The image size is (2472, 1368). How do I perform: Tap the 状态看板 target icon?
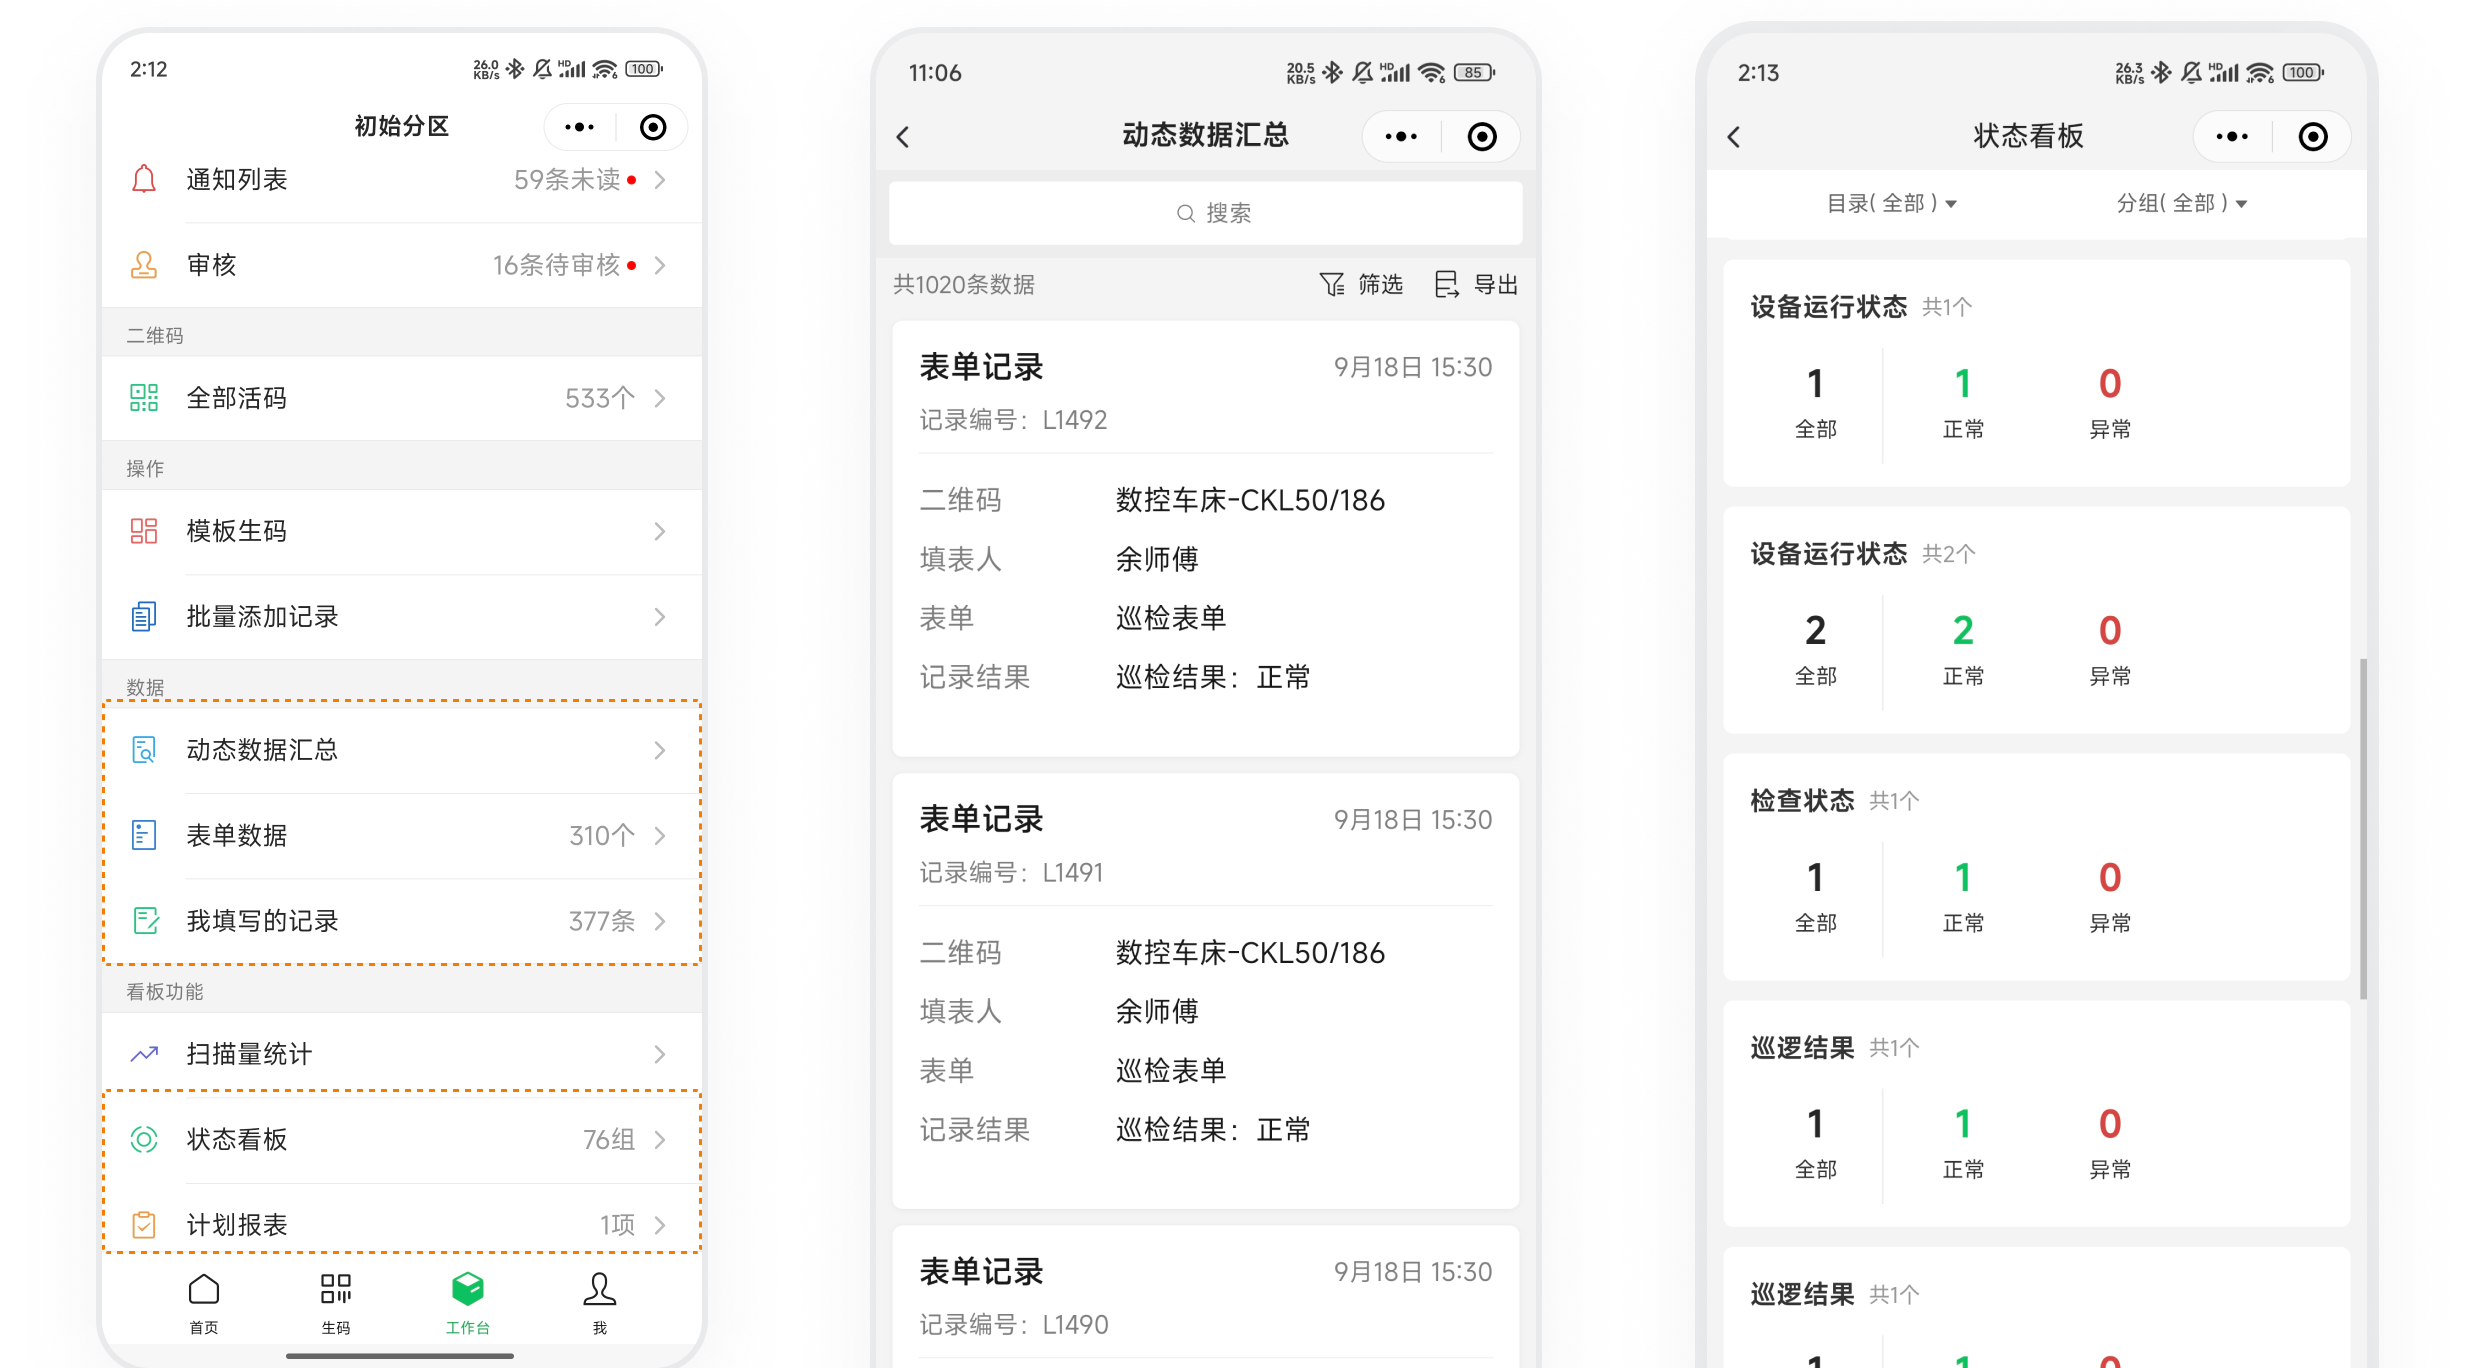[x=144, y=1139]
